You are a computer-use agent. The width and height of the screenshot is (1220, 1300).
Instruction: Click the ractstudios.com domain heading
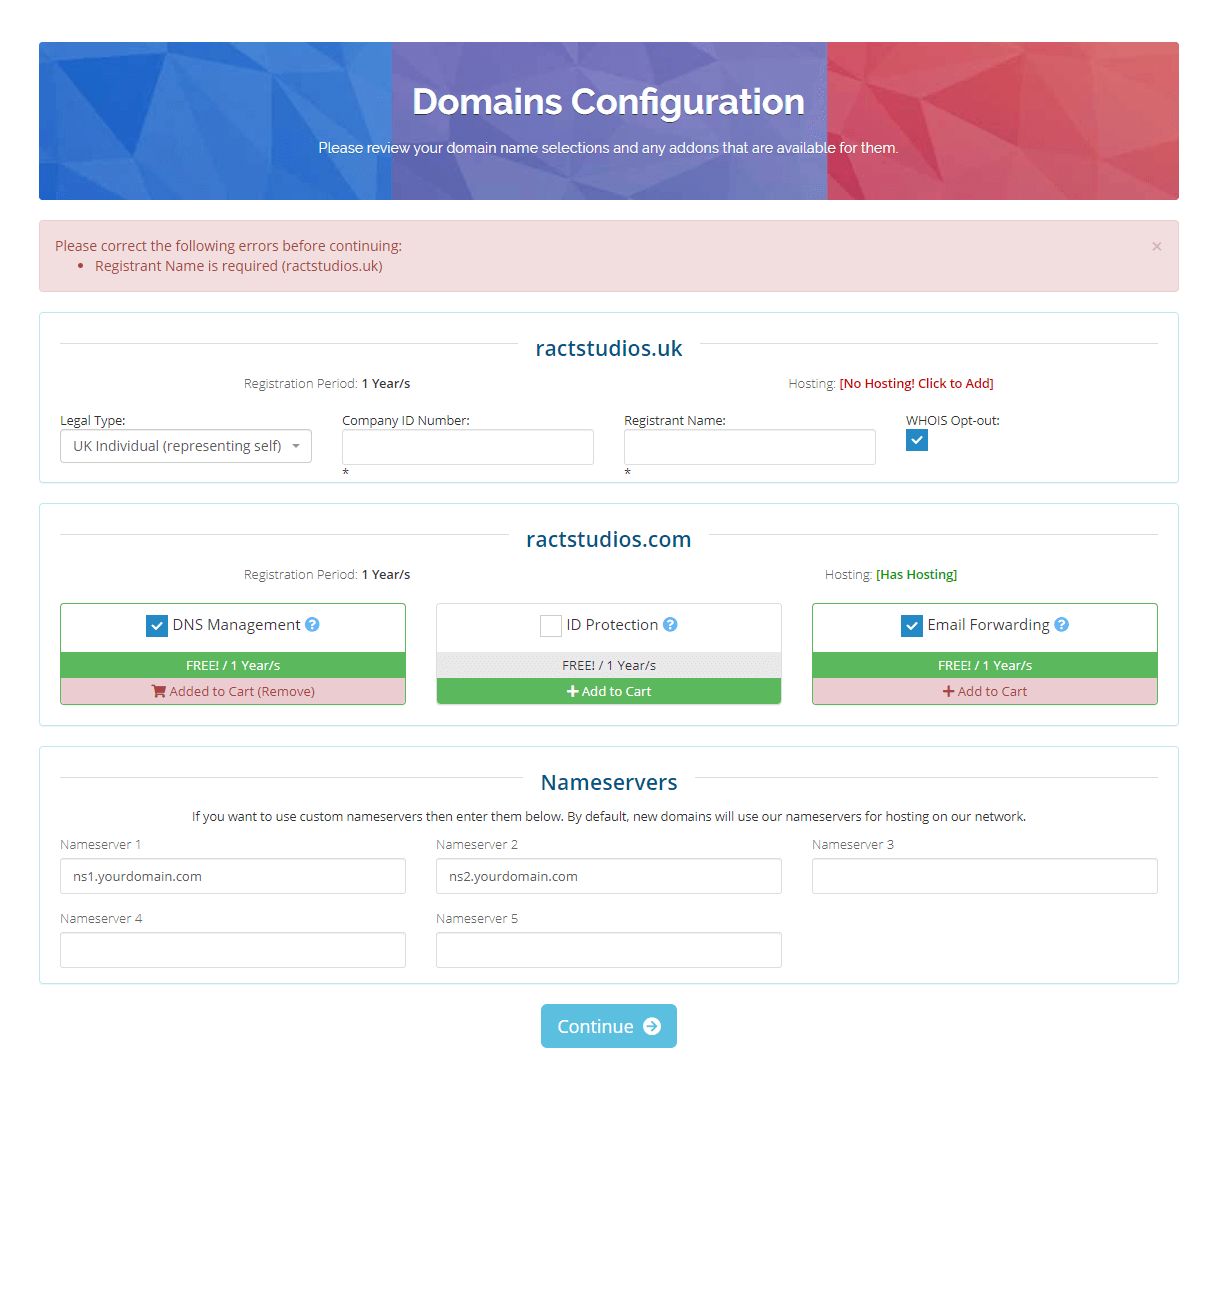609,539
